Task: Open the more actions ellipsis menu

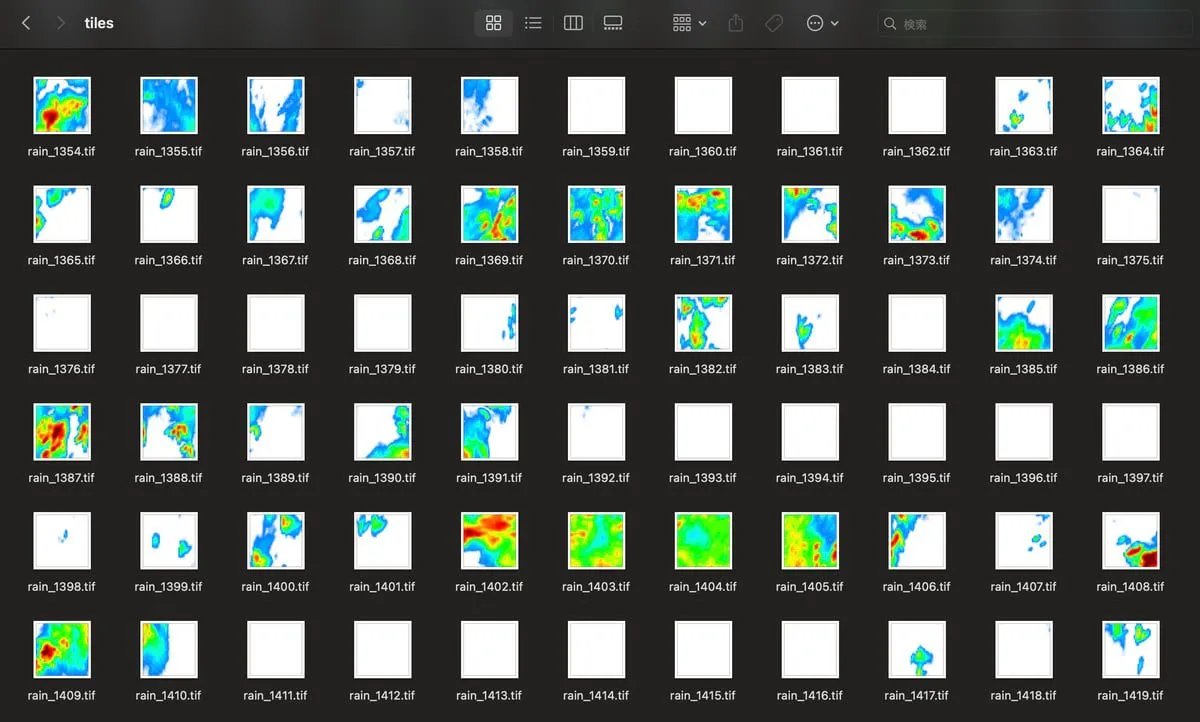Action: pyautogui.click(x=822, y=23)
